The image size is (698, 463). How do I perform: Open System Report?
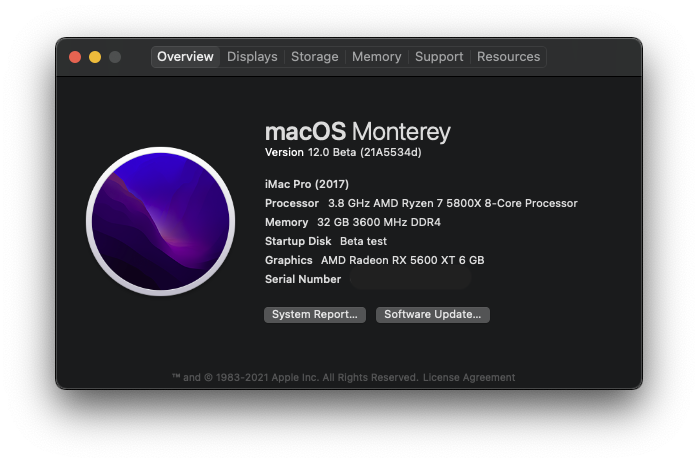click(314, 314)
